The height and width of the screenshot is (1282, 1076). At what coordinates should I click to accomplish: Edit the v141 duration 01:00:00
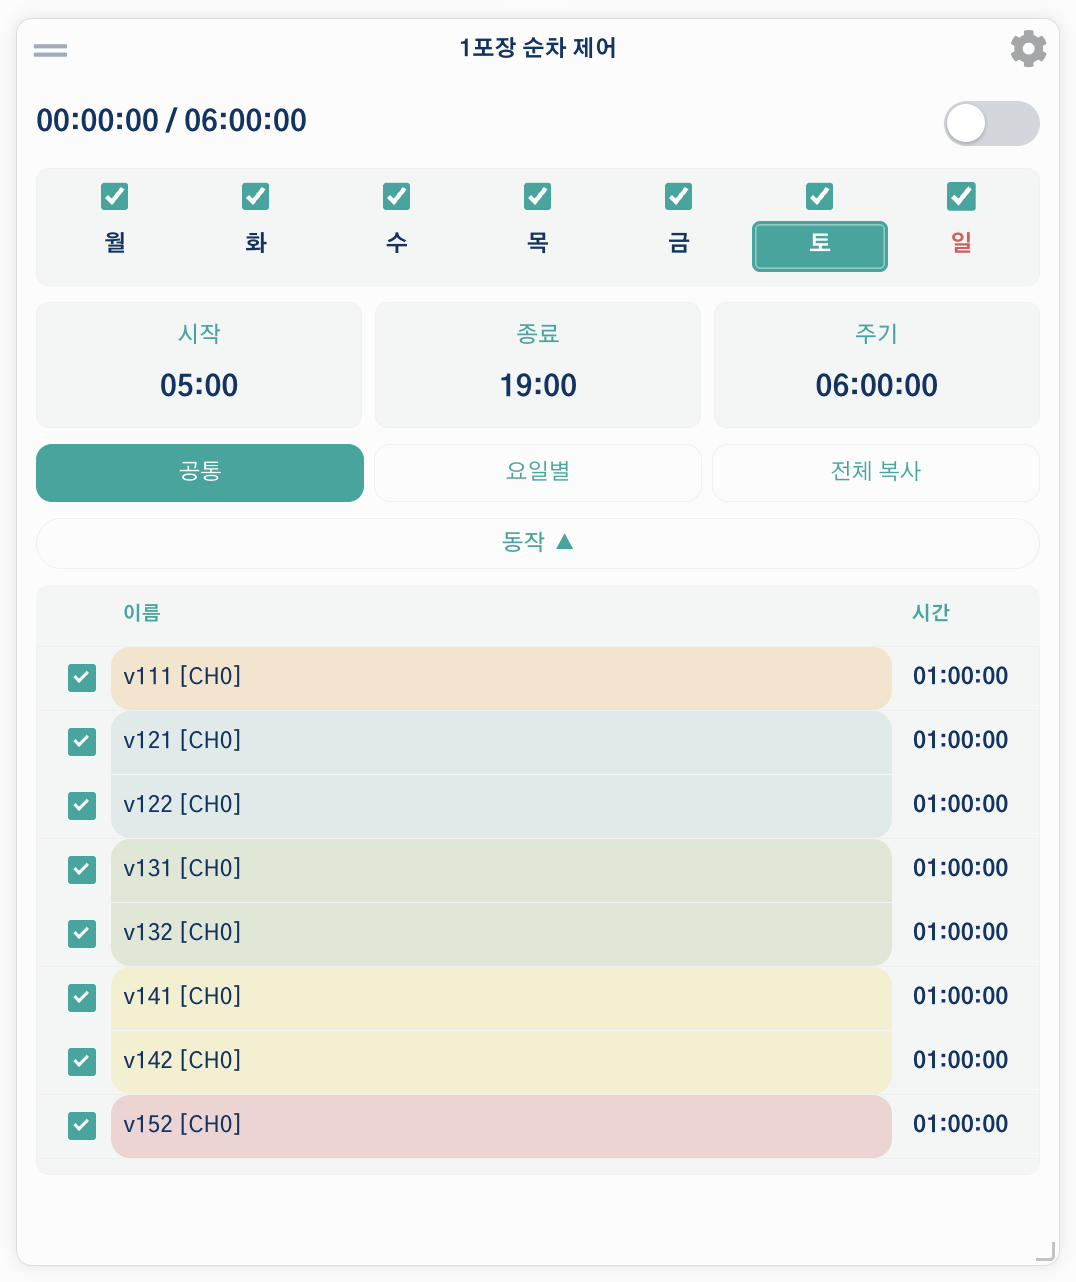pos(960,996)
